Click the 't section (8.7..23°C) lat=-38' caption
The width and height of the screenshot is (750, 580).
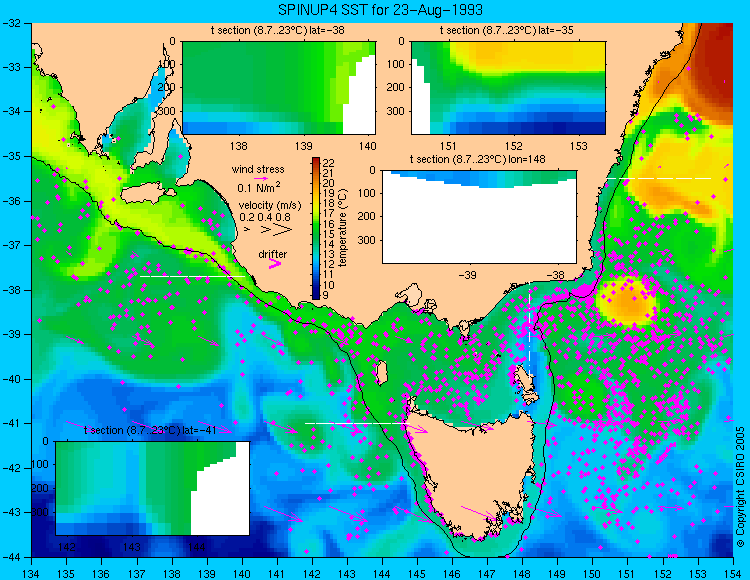(278, 31)
